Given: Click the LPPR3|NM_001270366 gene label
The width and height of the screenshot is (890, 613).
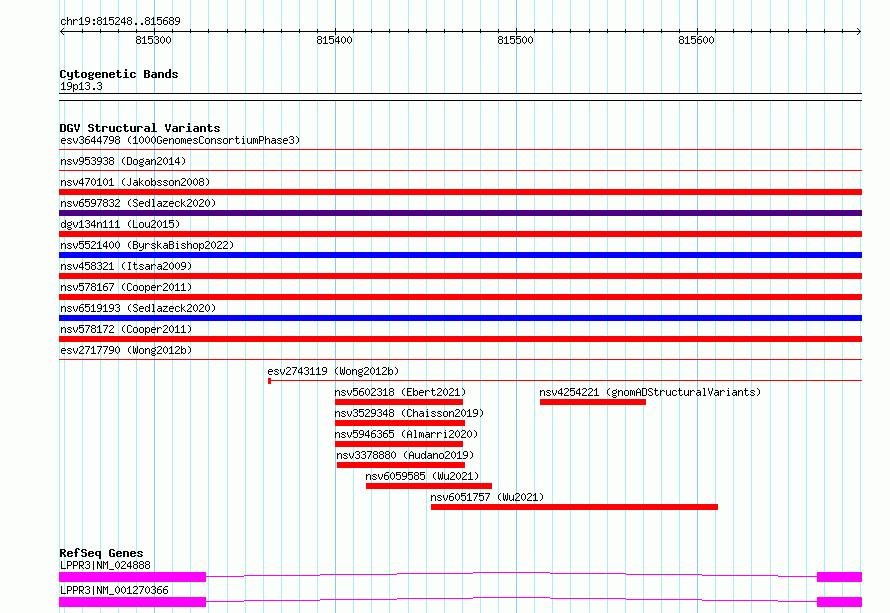Looking at the screenshot, I should tap(114, 590).
